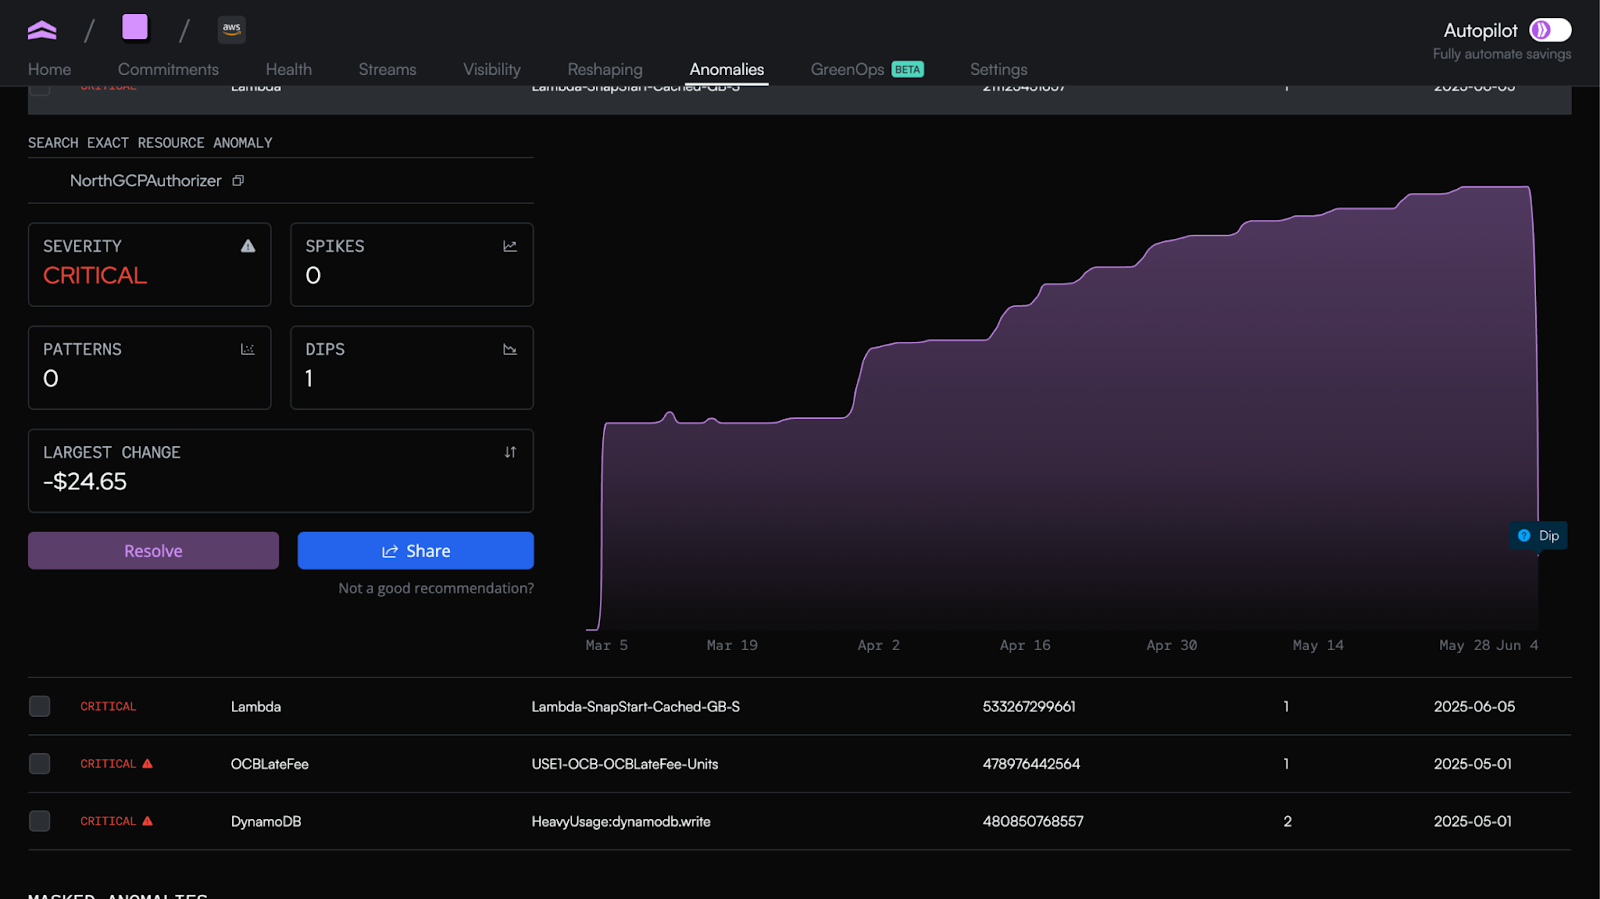This screenshot has height=899, width=1600.
Task: Click account ID 478976442564
Action: 1031,764
